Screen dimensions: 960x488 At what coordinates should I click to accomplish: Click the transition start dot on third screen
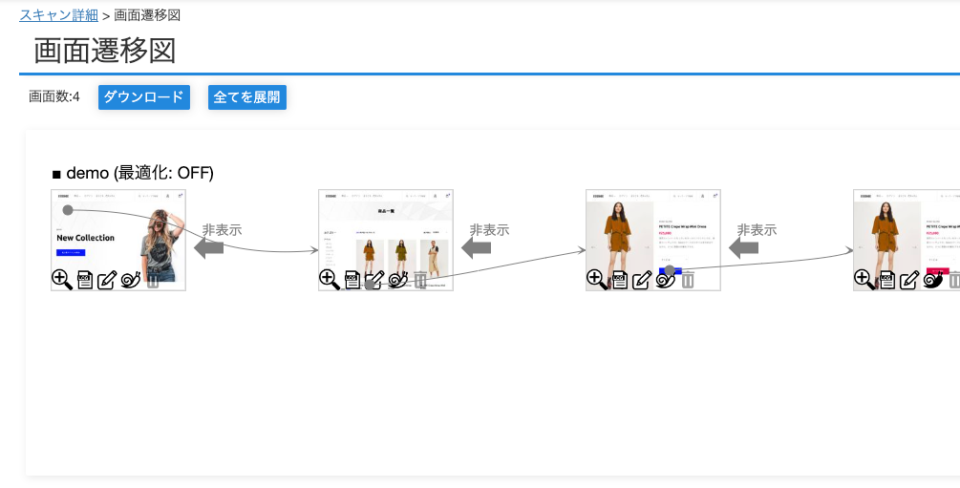670,270
